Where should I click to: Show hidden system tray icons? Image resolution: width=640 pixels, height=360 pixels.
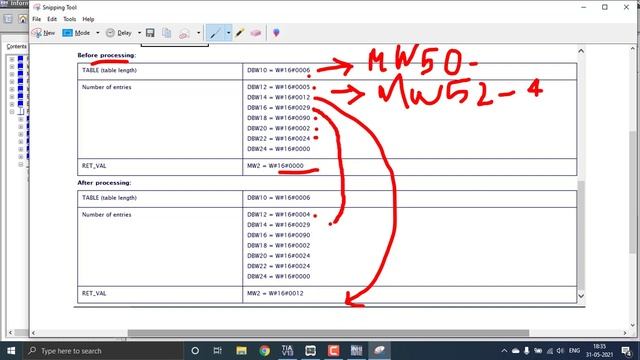point(504,351)
